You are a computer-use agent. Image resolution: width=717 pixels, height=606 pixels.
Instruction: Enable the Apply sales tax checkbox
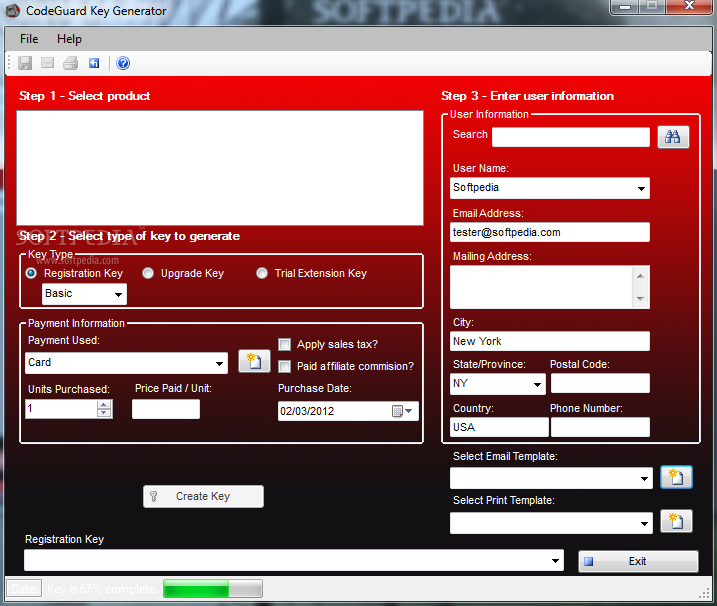tap(284, 344)
